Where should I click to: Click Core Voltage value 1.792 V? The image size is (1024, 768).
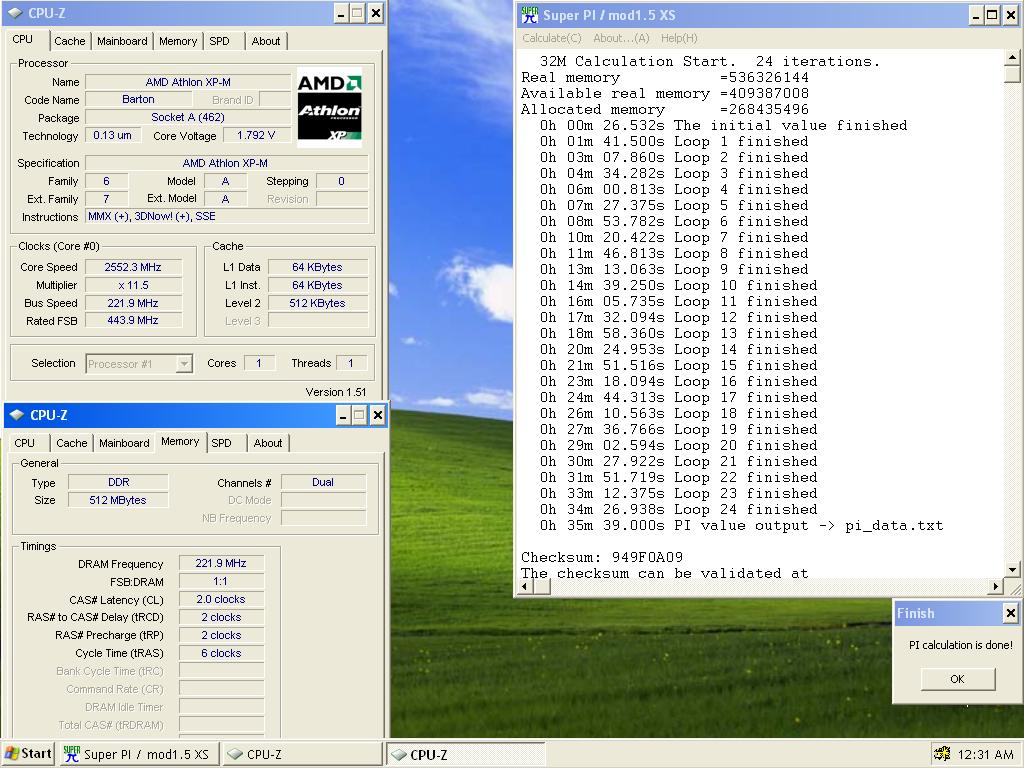pos(256,135)
